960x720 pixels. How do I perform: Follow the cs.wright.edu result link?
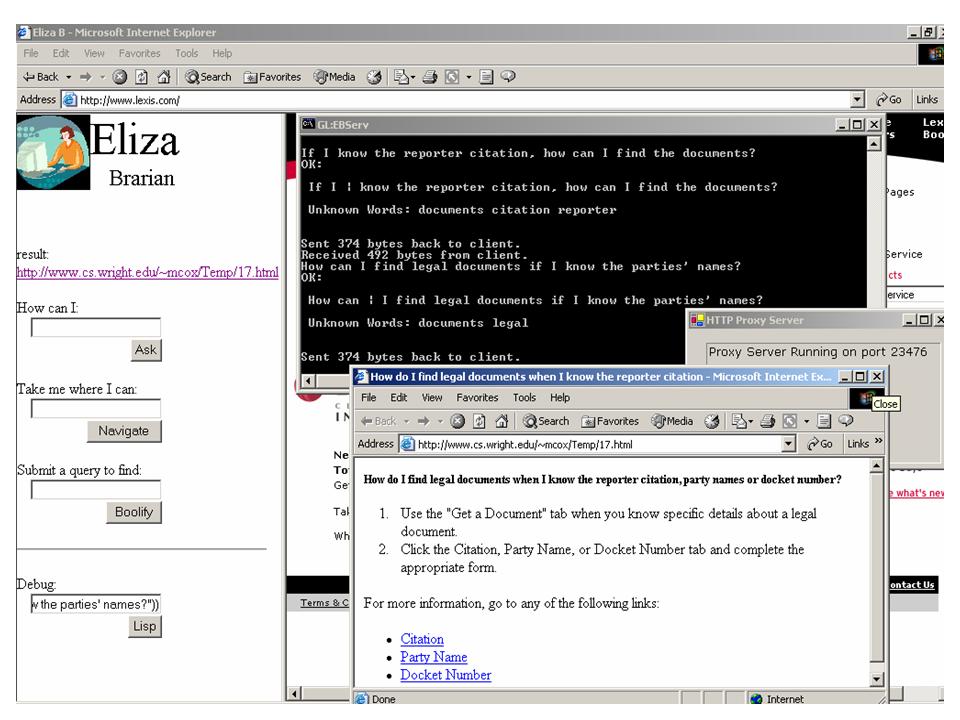pyautogui.click(x=147, y=272)
